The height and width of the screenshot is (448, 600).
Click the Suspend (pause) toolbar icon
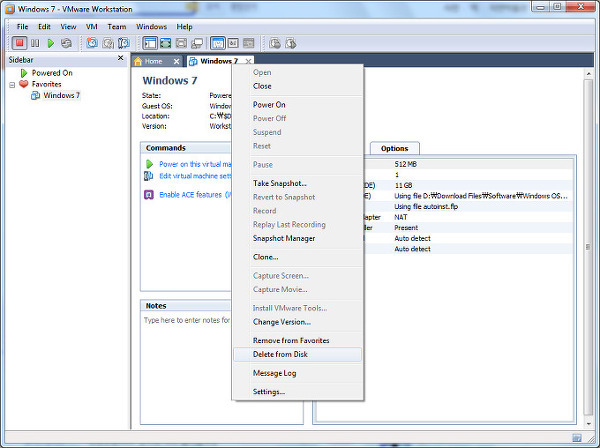coord(35,43)
